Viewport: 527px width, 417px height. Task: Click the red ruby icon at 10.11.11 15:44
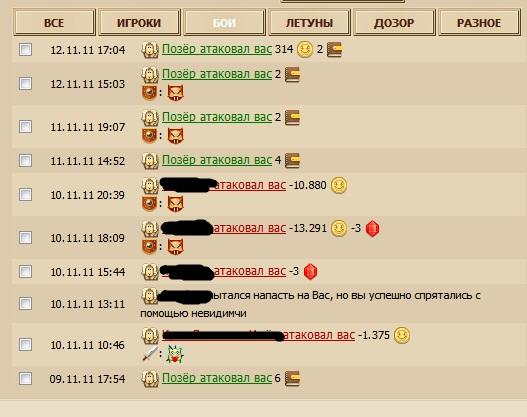pos(310,272)
